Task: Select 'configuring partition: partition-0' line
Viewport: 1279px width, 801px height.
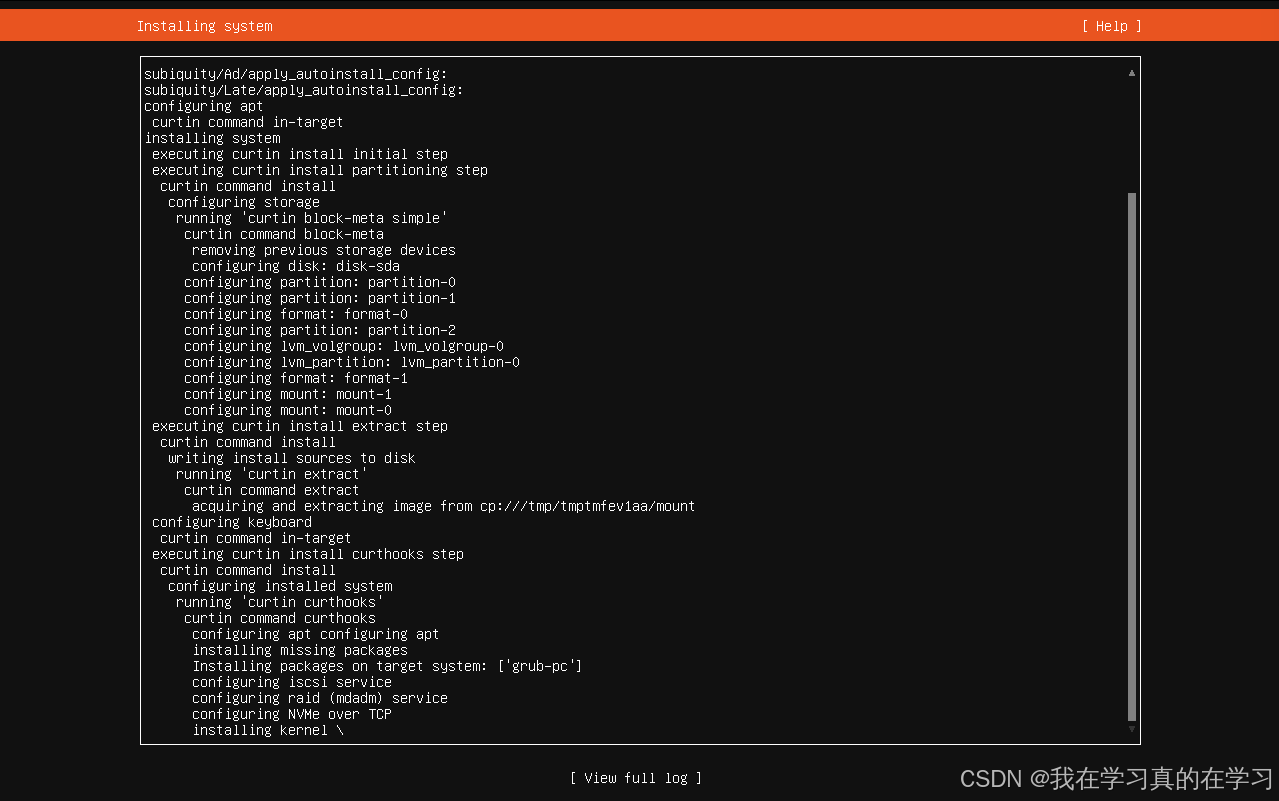Action: (x=320, y=282)
